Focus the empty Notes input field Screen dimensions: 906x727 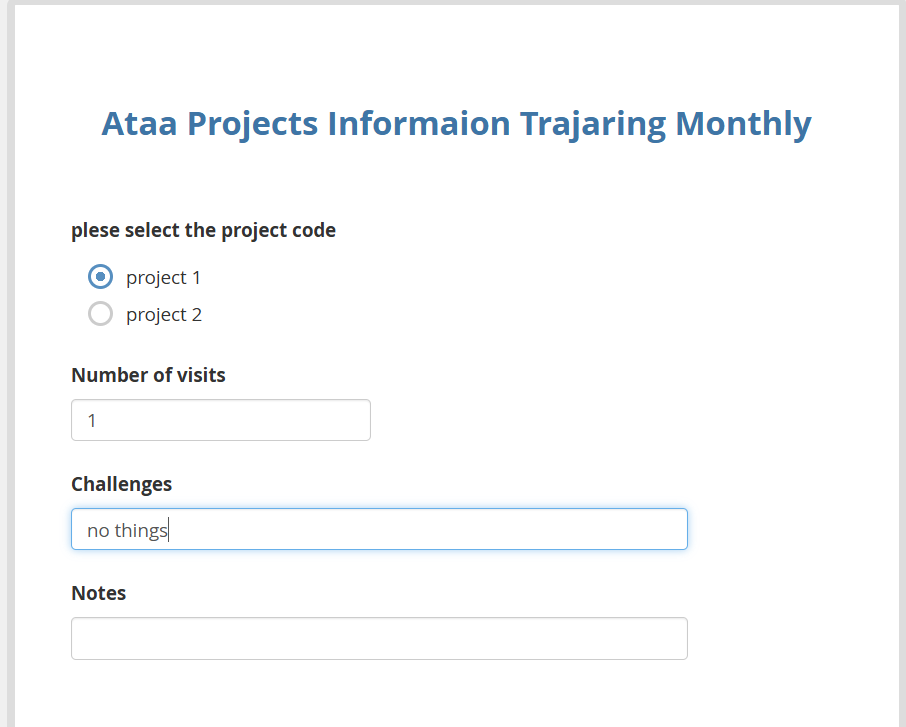[x=379, y=638]
